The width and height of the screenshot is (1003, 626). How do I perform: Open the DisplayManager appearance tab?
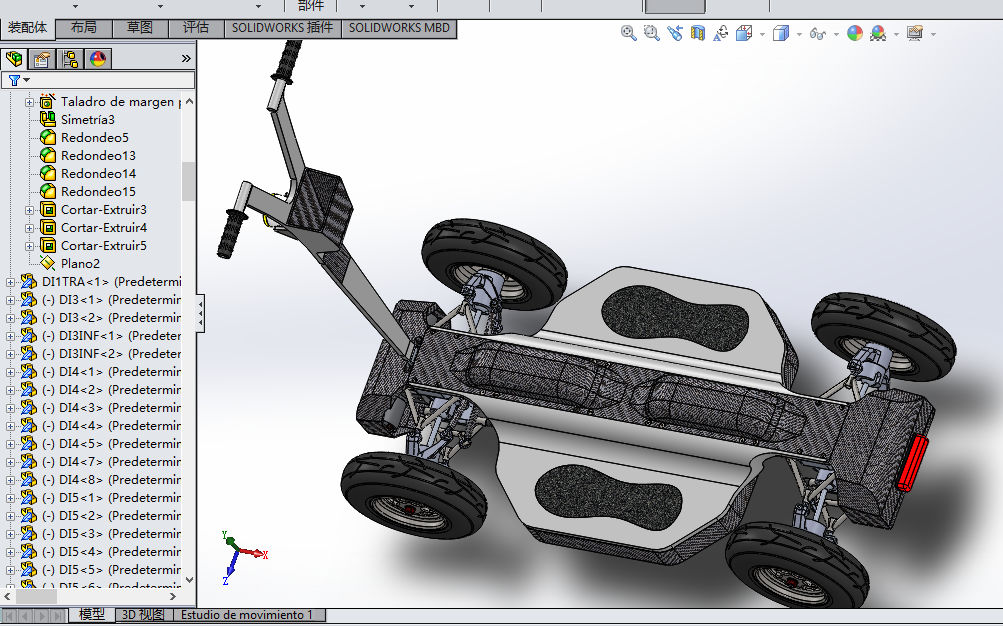click(x=98, y=58)
